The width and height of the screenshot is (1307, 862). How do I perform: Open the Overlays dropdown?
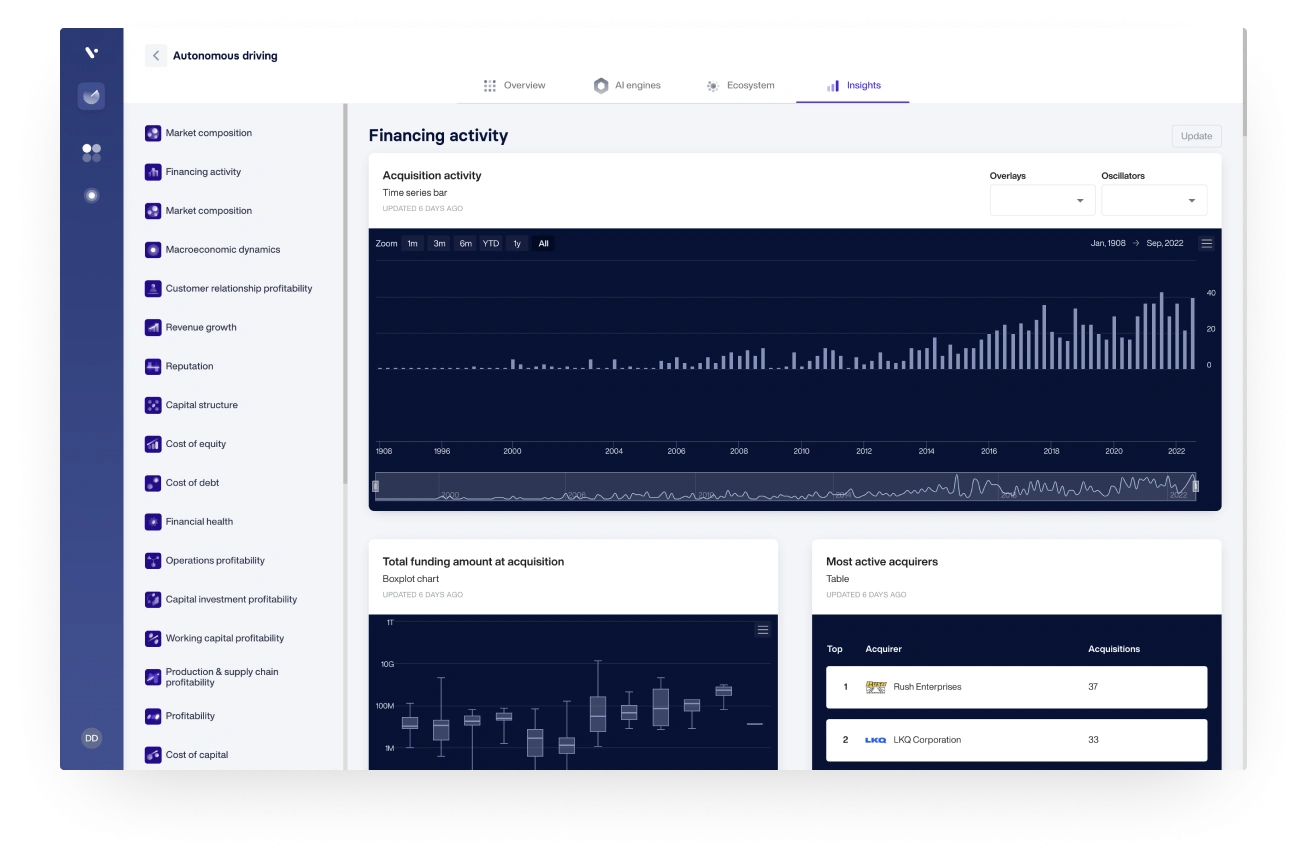(1042, 201)
